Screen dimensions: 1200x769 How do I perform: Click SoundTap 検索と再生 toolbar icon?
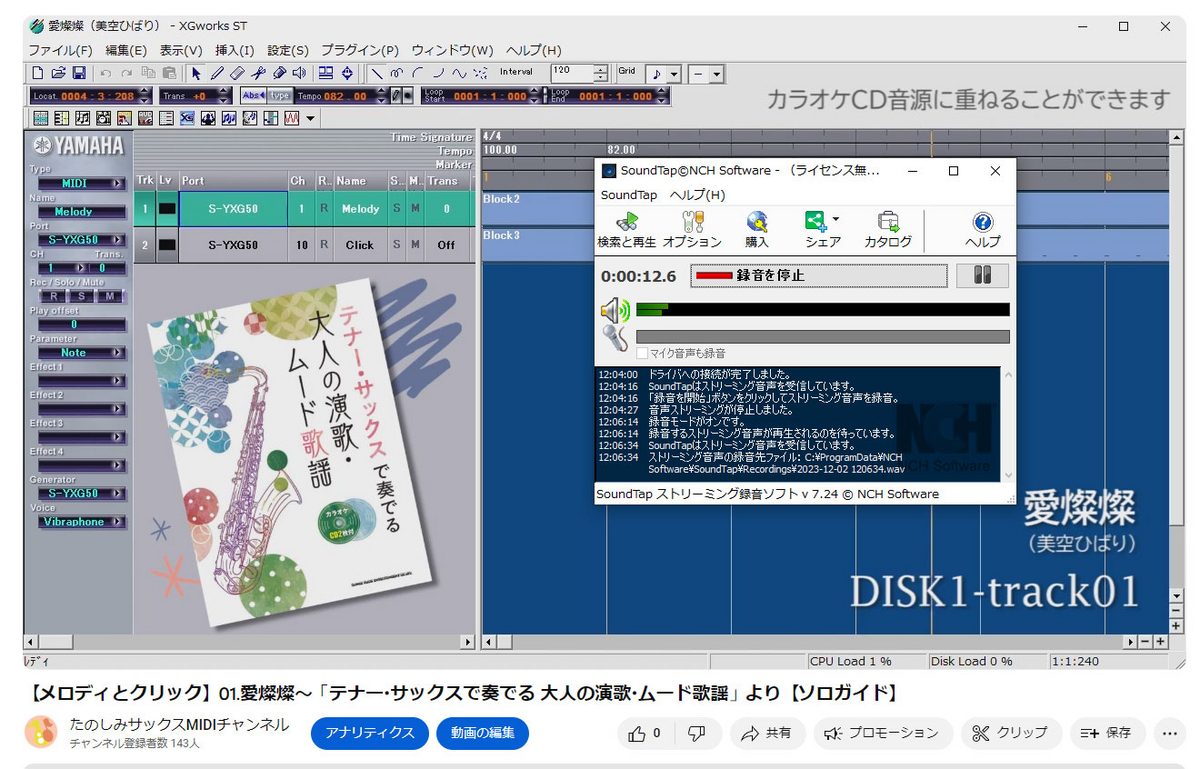627,231
